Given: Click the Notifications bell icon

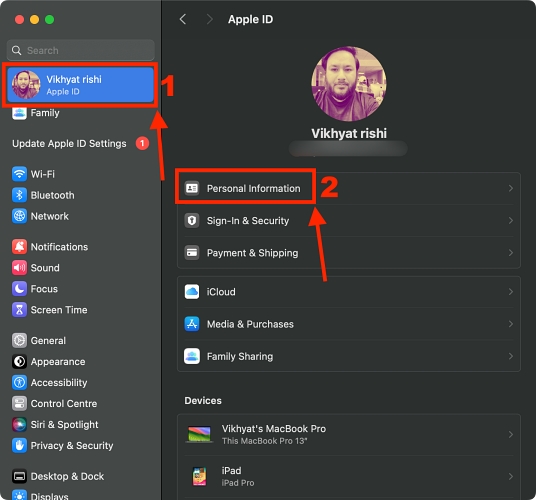Looking at the screenshot, I should 19,247.
